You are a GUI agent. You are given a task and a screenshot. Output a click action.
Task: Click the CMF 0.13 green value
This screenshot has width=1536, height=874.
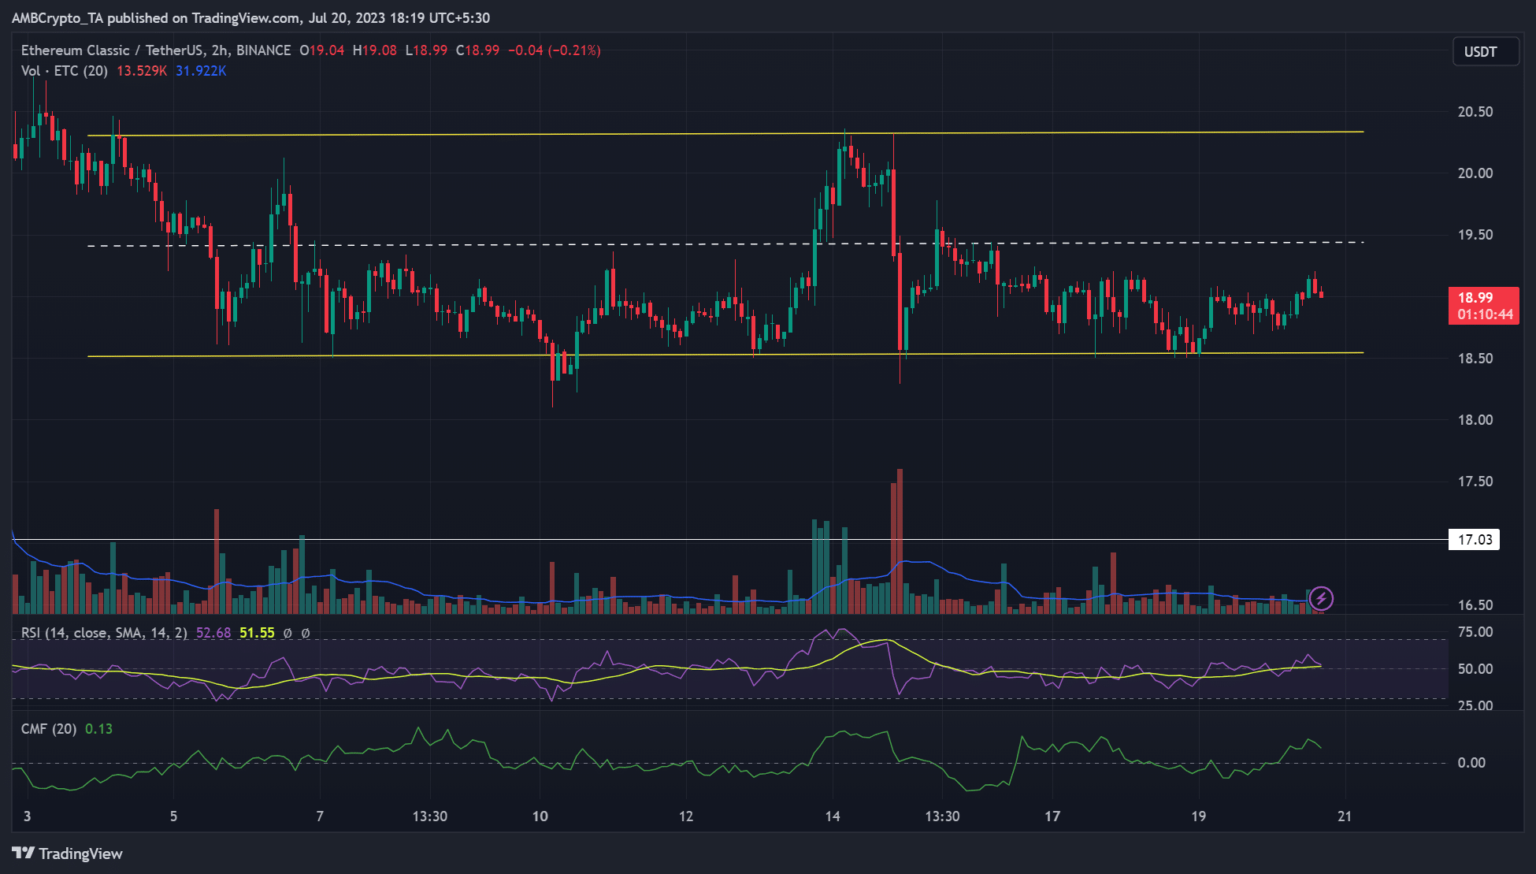[x=99, y=729]
